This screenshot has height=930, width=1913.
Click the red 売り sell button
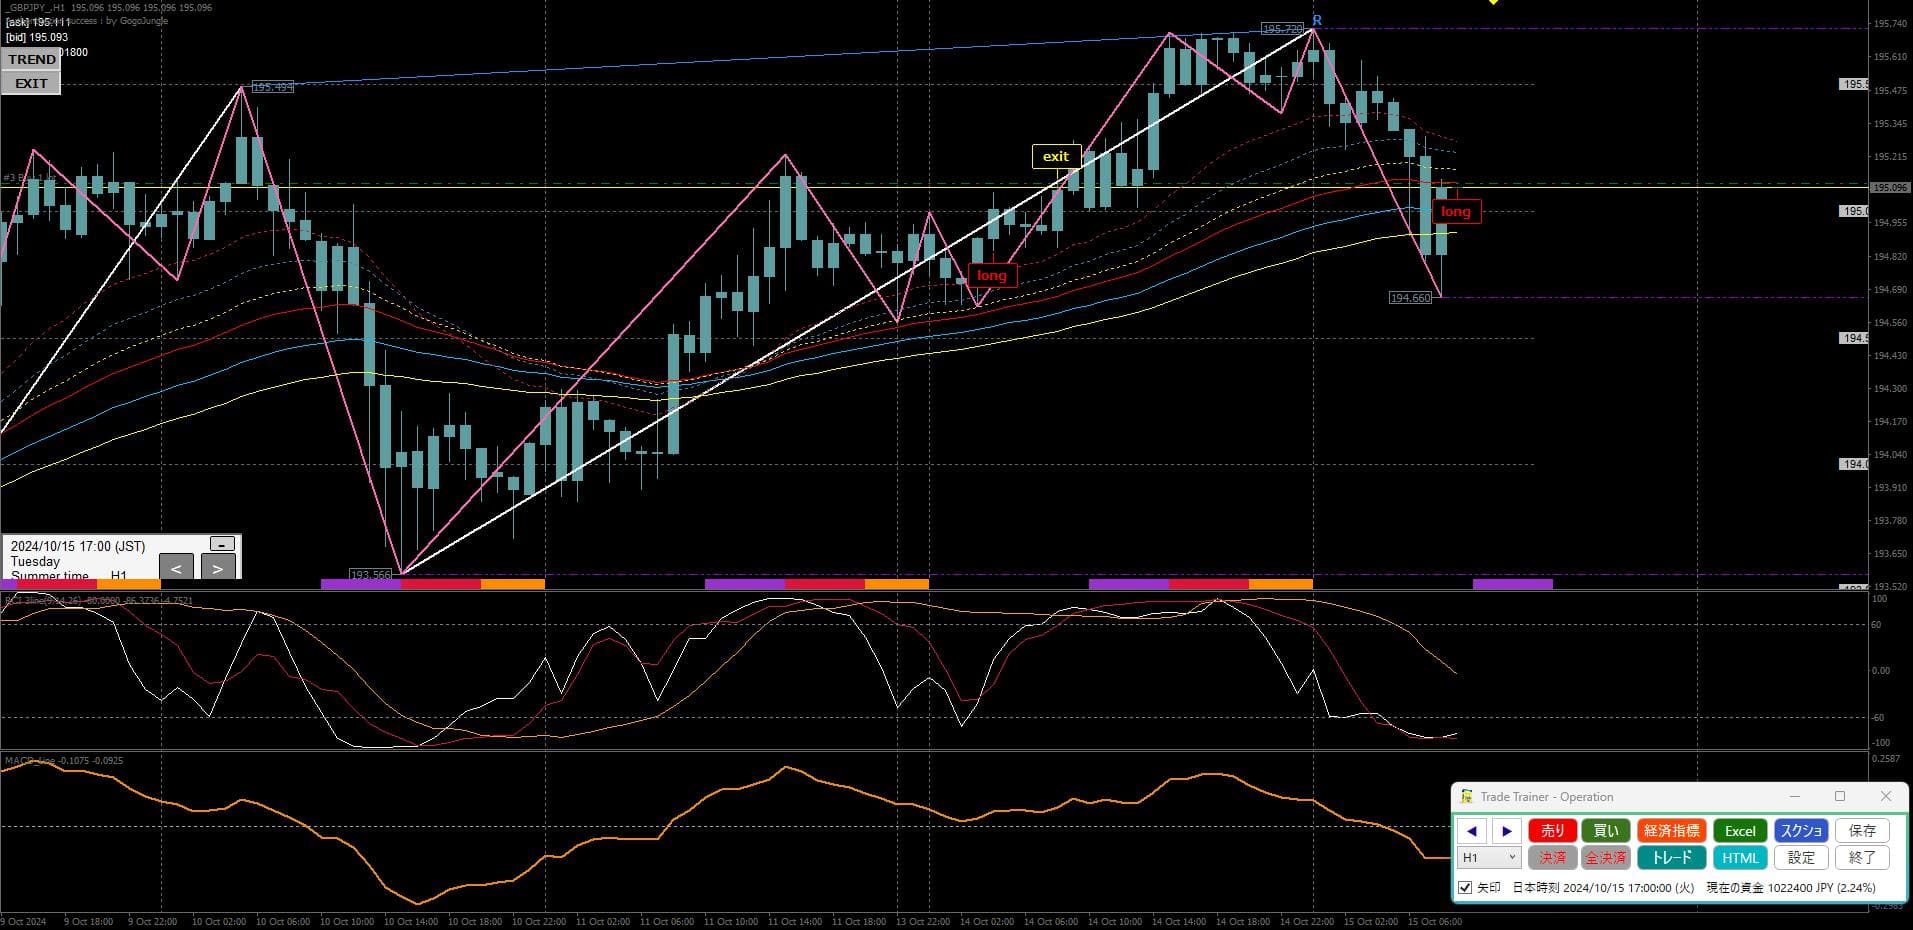tap(1552, 831)
